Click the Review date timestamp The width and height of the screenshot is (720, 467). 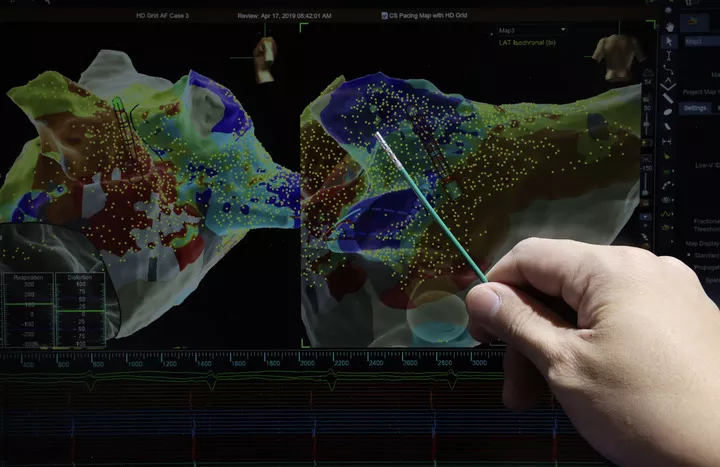pyautogui.click(x=292, y=16)
